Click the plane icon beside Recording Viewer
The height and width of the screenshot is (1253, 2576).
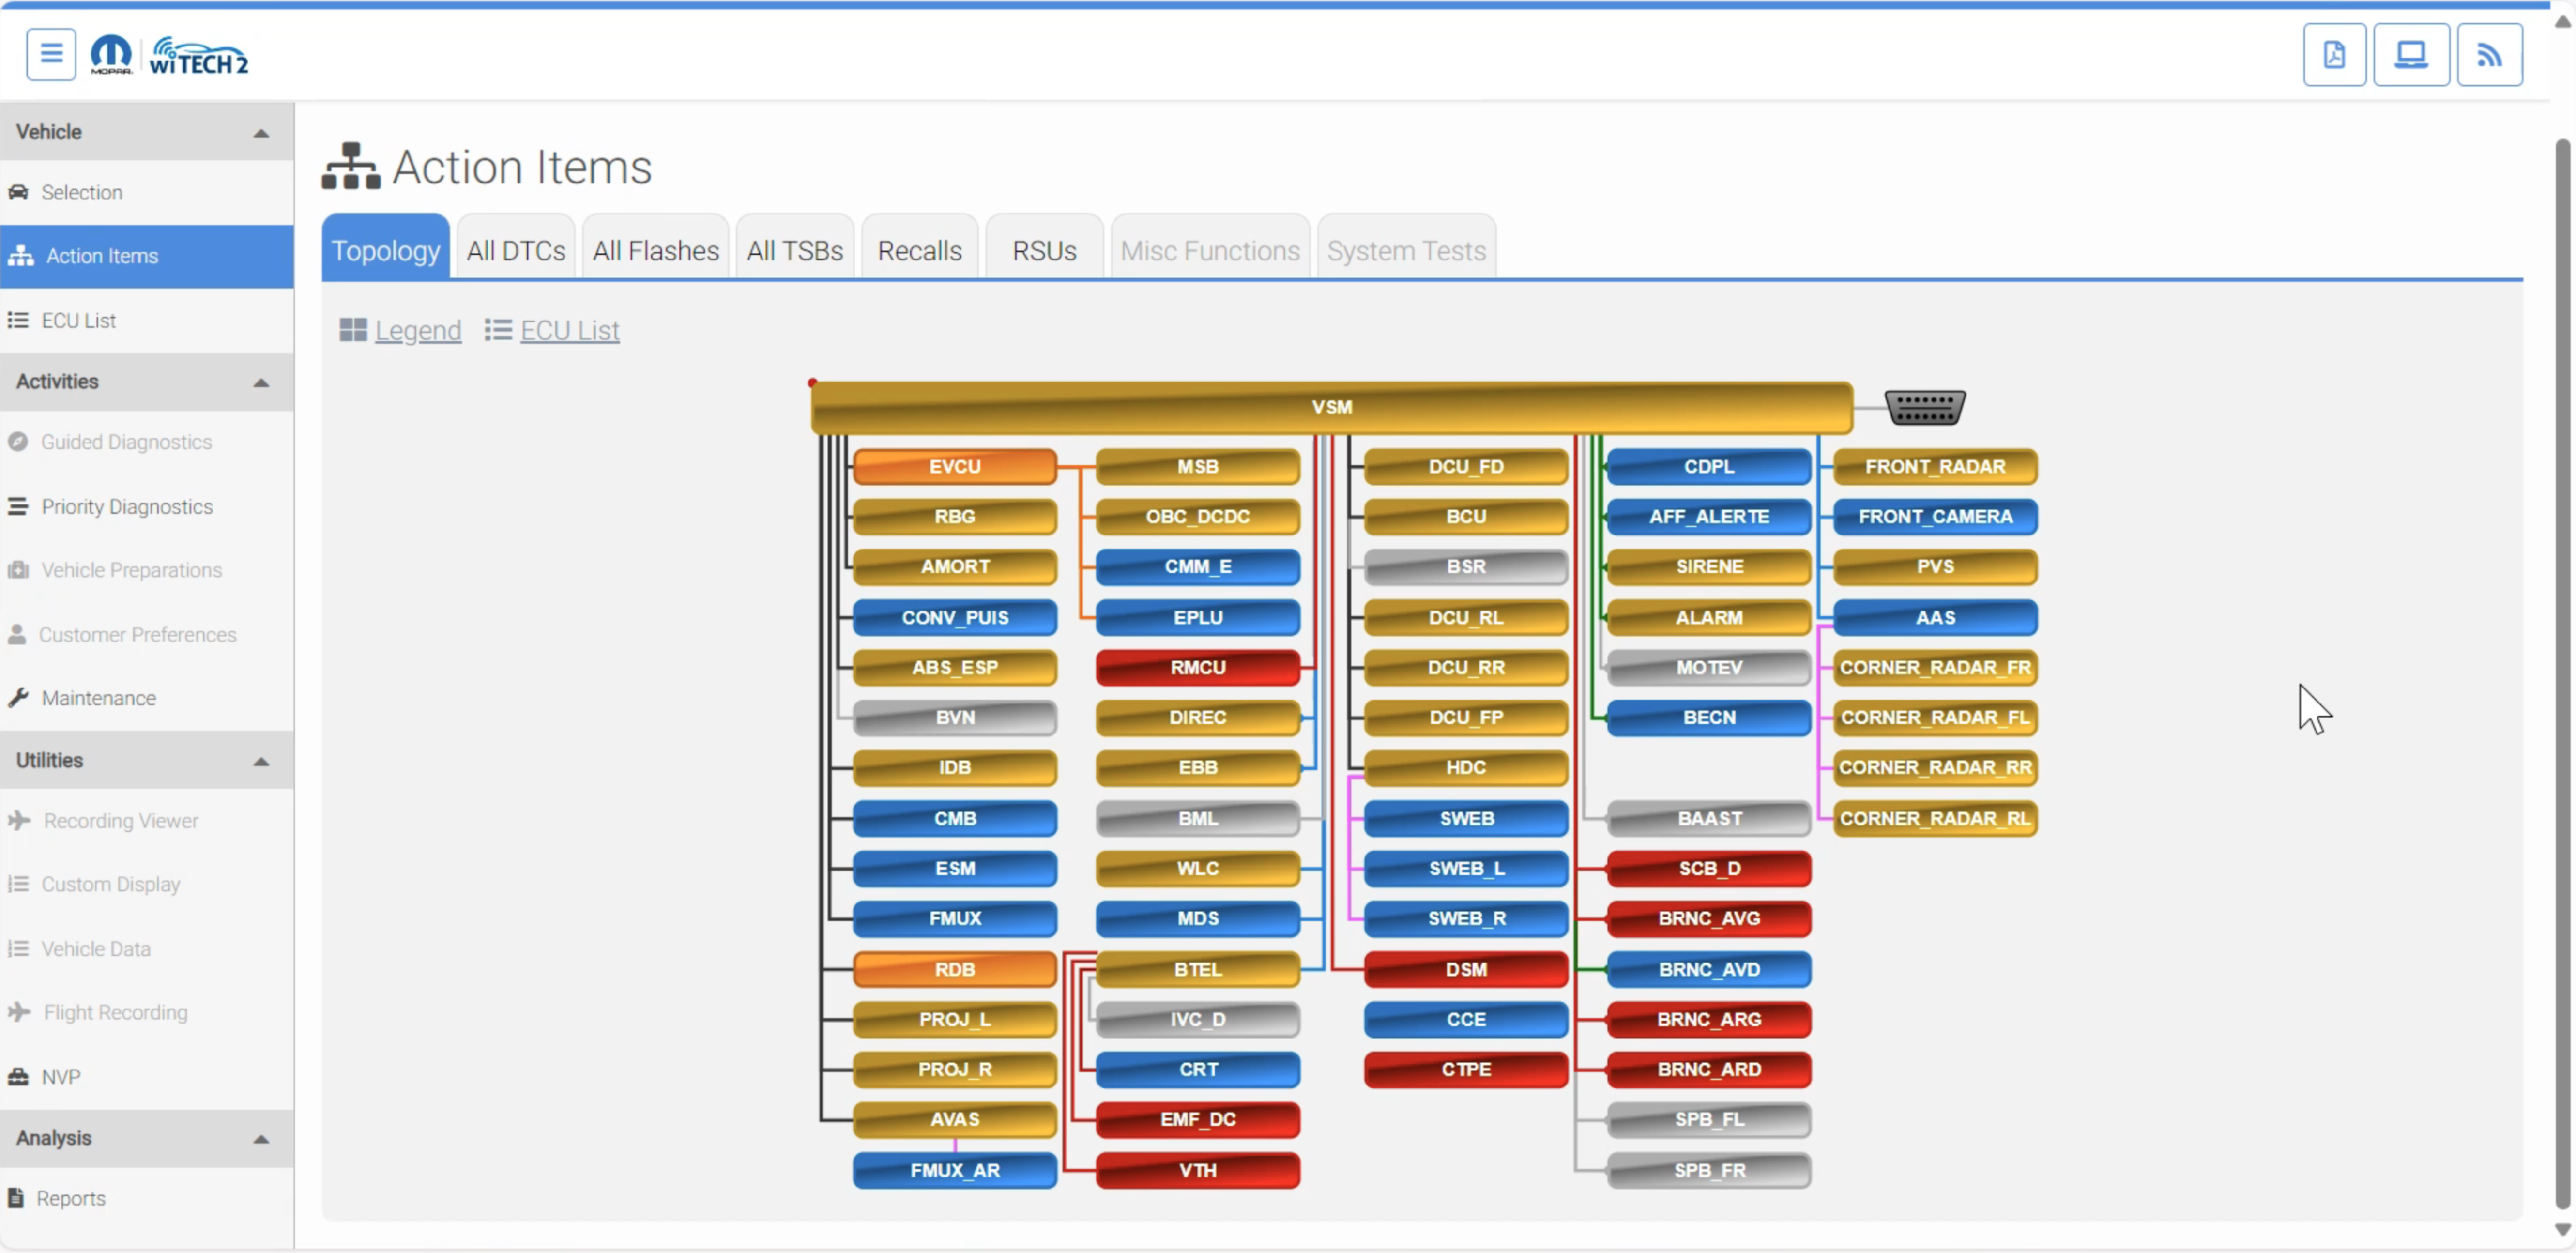pos(19,820)
